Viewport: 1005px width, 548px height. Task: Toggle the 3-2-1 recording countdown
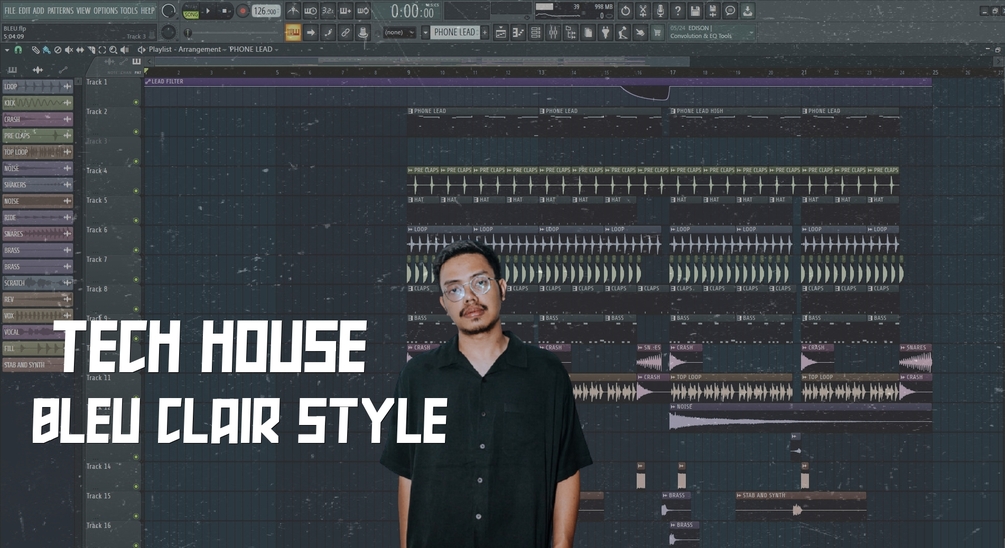328,11
